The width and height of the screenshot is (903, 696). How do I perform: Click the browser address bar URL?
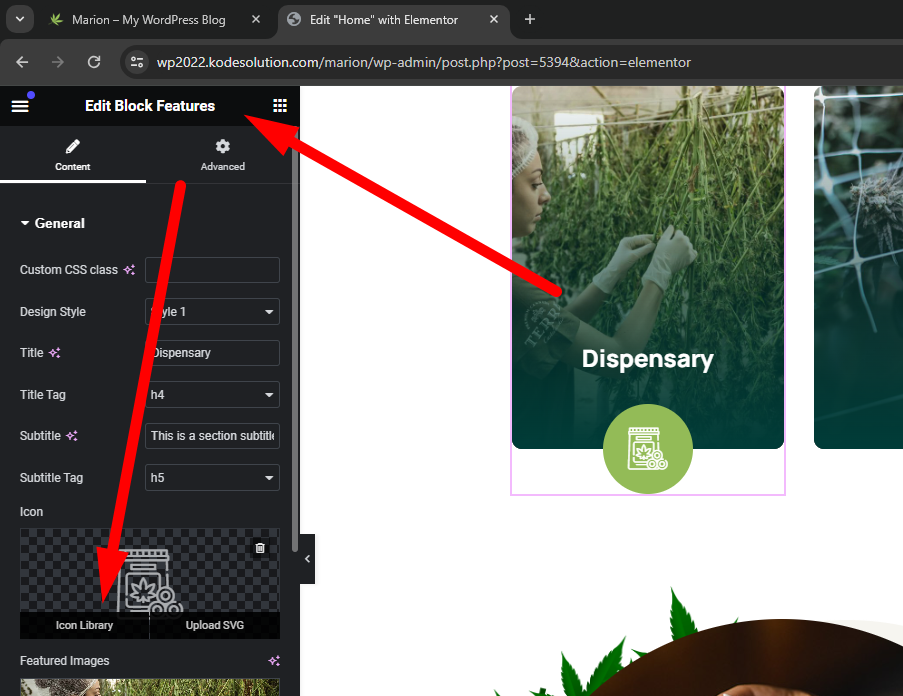tap(423, 62)
